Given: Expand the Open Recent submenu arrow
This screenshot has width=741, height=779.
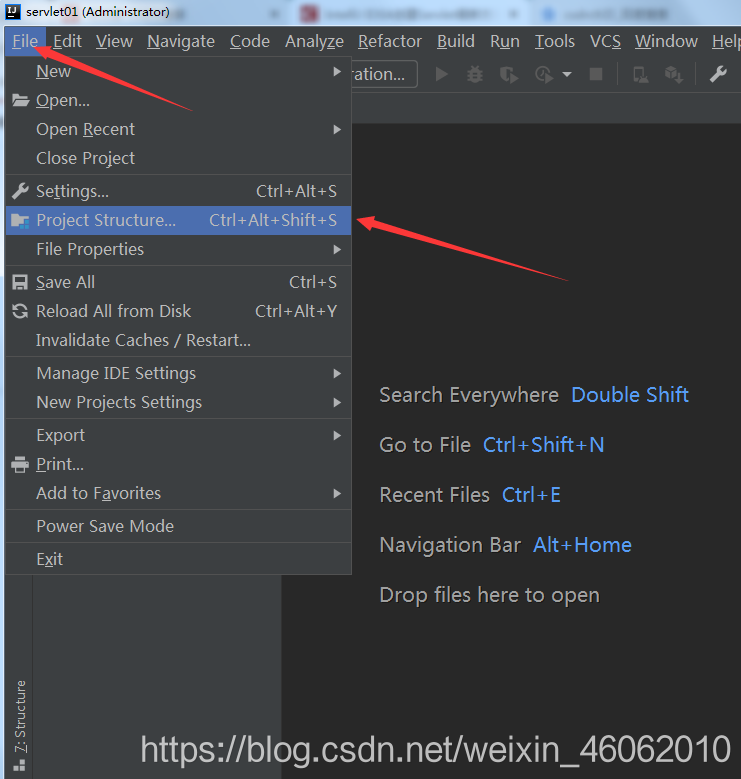Looking at the screenshot, I should coord(337,130).
